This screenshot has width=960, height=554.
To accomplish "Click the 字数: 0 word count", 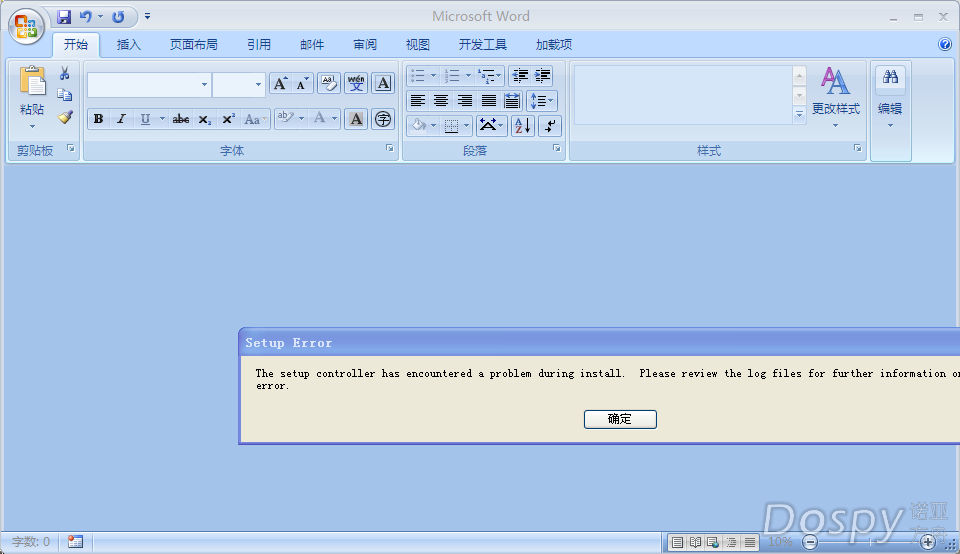I will click(x=31, y=542).
